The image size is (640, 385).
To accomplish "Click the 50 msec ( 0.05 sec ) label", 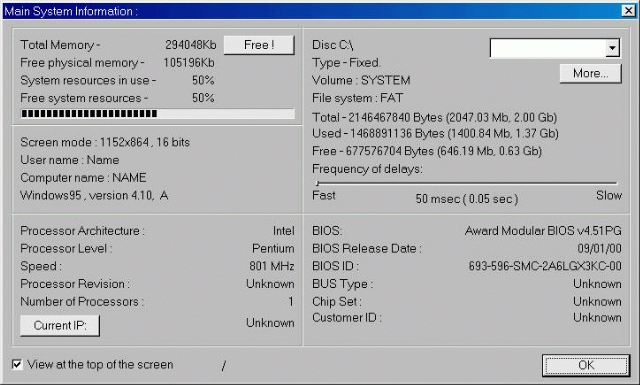I will [x=467, y=199].
